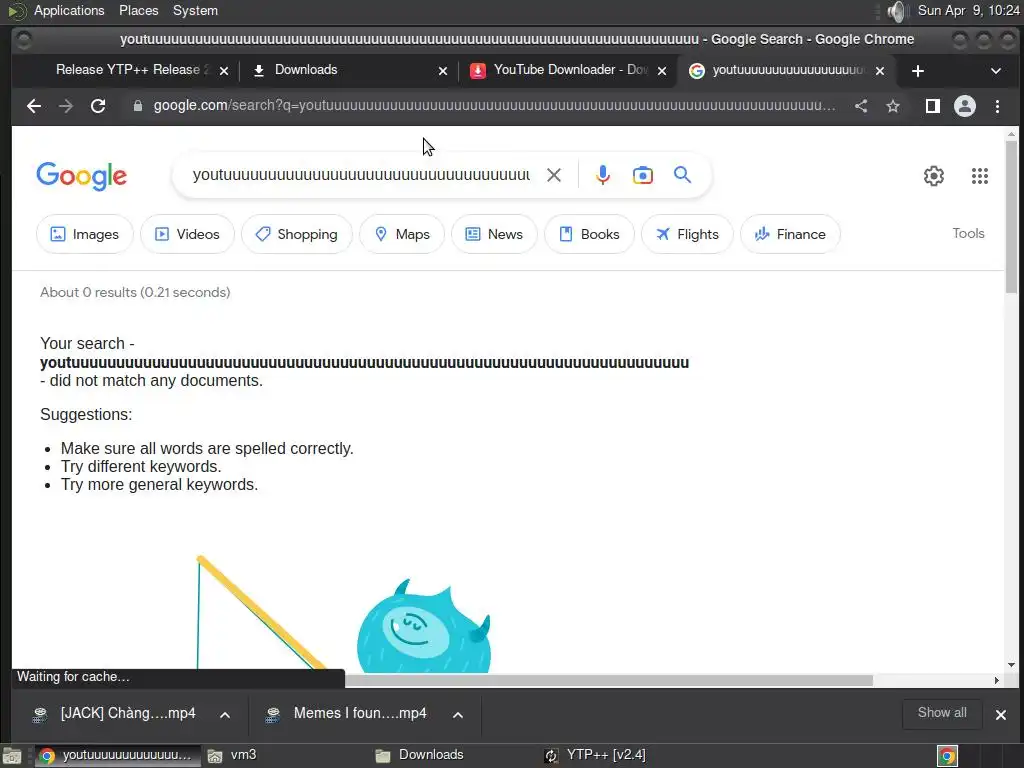
Task: Filter results by Videos
Action: coord(187,234)
